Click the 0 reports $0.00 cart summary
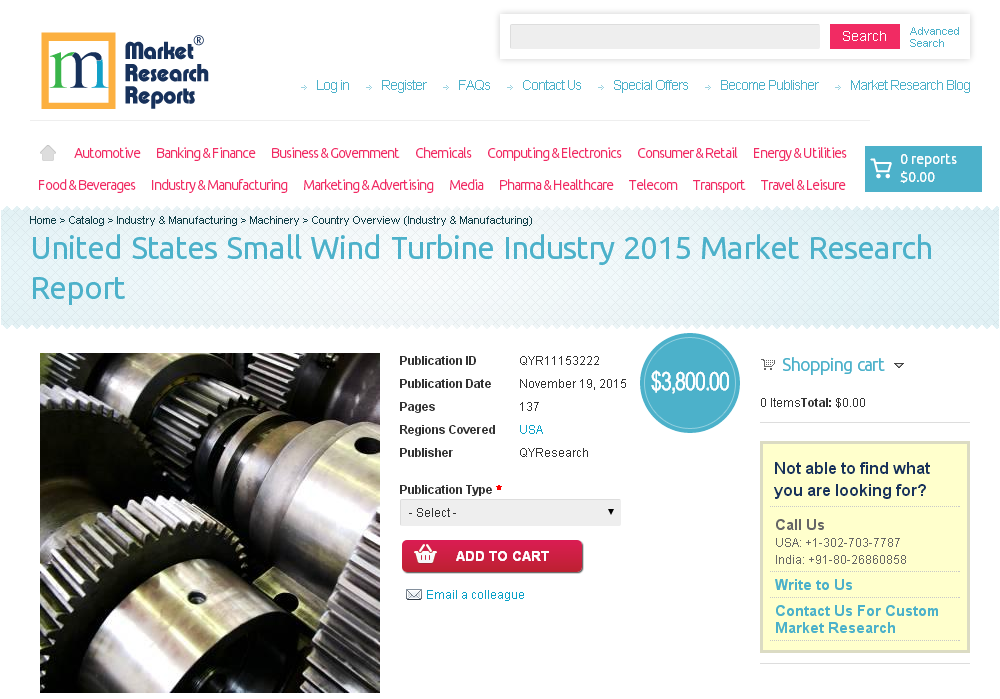 (923, 168)
